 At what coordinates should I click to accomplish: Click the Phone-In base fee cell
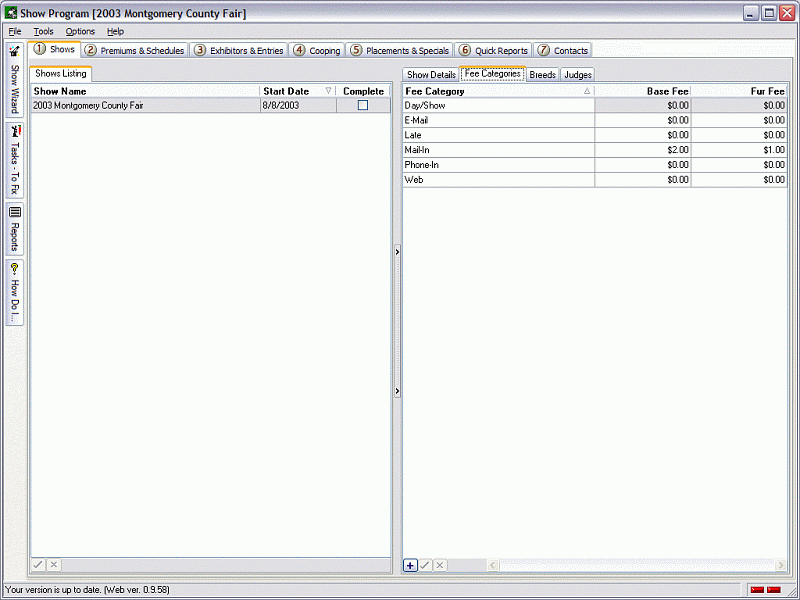point(643,165)
